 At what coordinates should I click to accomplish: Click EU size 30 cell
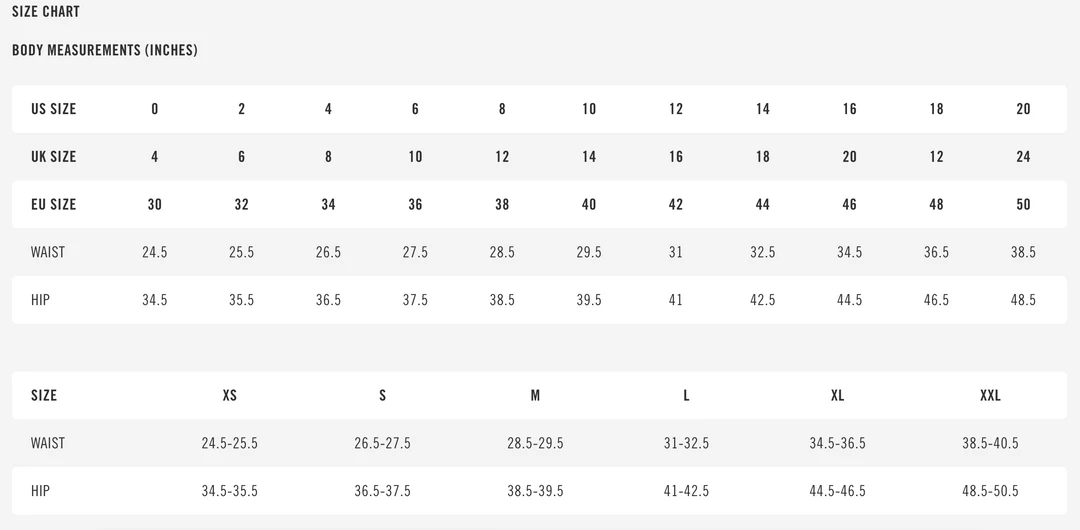pyautogui.click(x=155, y=205)
